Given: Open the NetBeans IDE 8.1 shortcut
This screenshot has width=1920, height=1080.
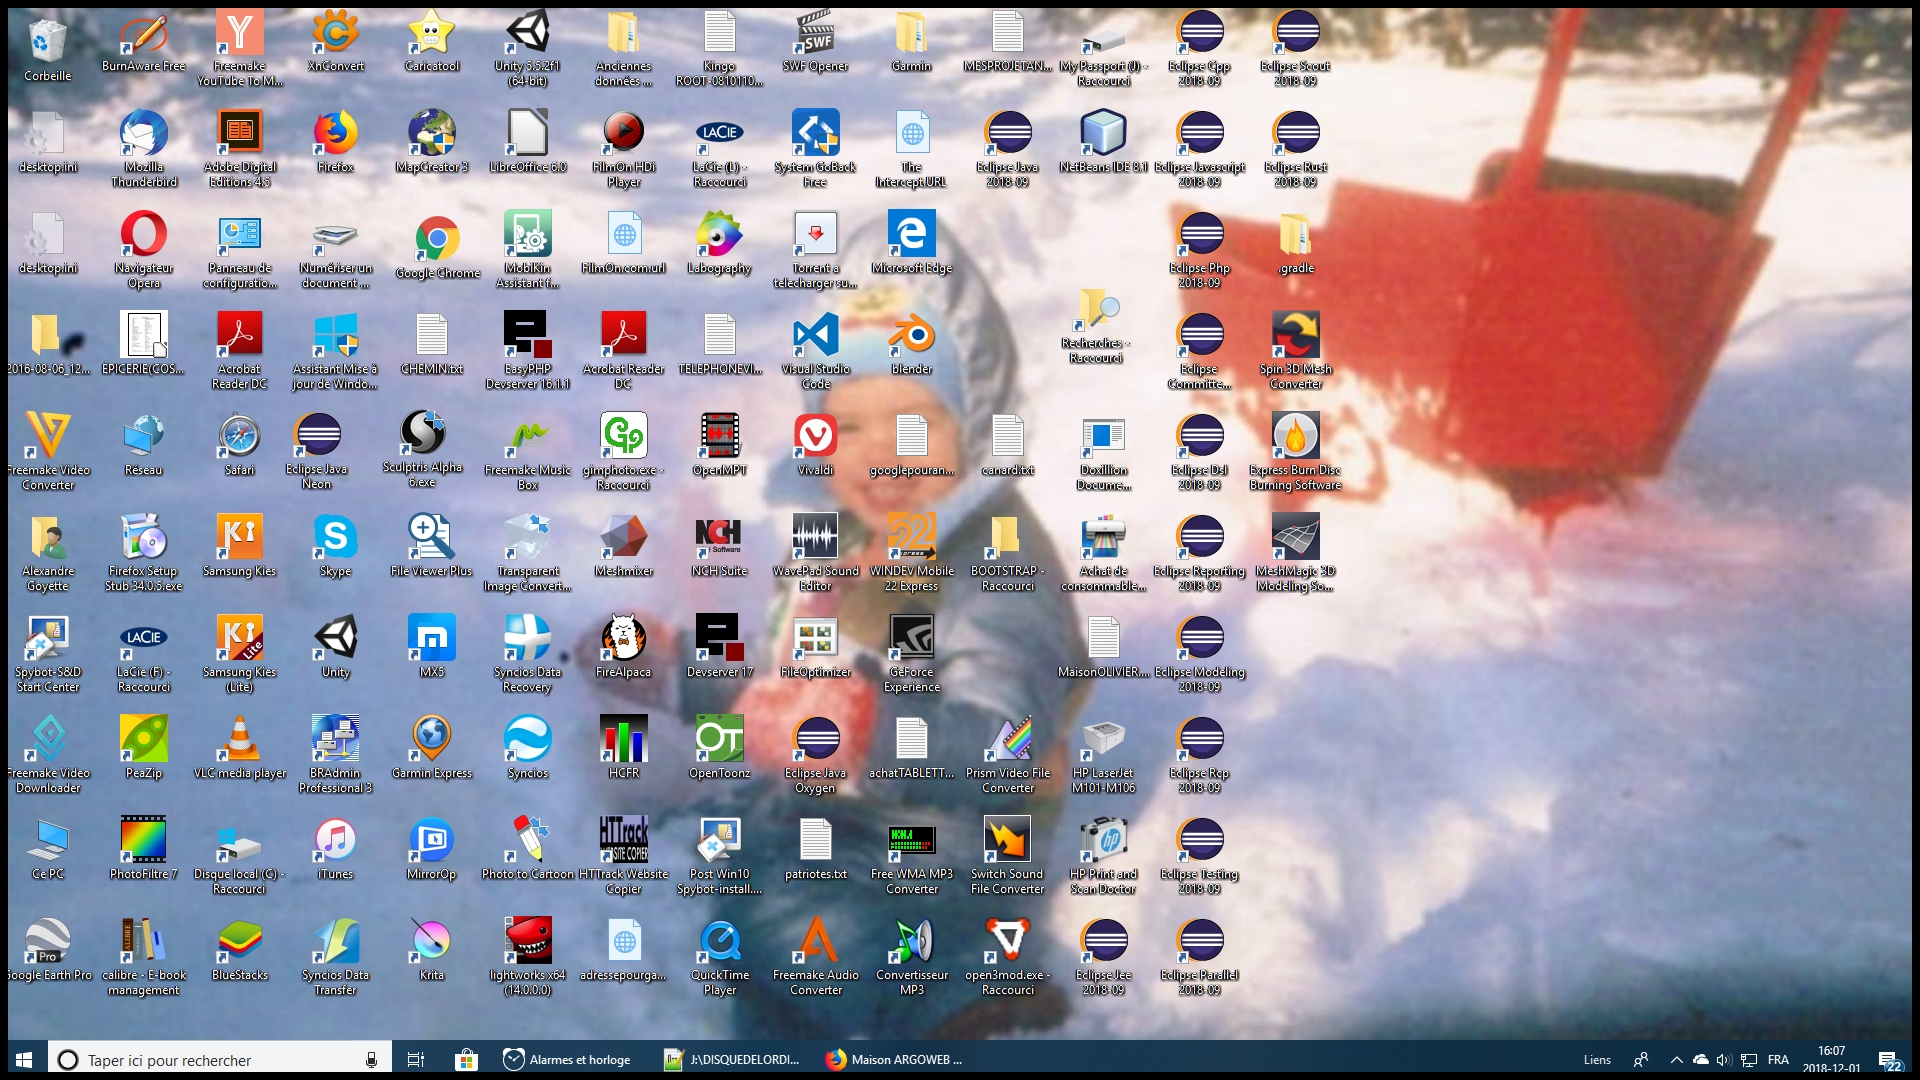Looking at the screenshot, I should coord(1103,134).
